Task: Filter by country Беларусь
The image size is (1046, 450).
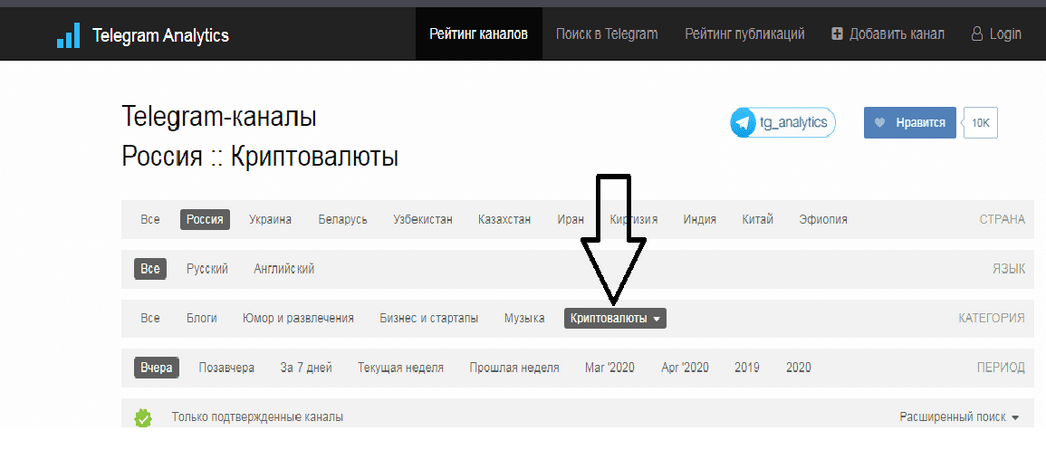Action: coord(343,219)
